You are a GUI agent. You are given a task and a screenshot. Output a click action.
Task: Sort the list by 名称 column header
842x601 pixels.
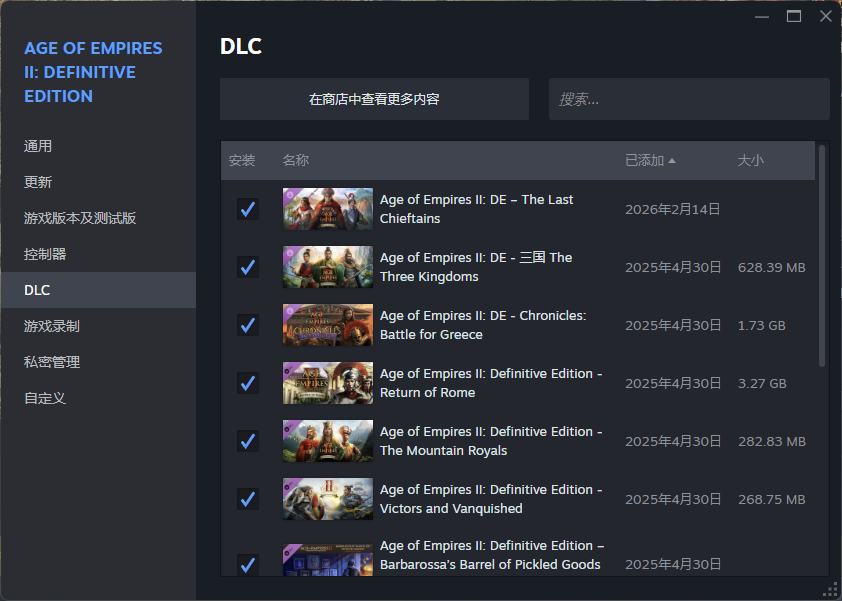tap(296, 160)
